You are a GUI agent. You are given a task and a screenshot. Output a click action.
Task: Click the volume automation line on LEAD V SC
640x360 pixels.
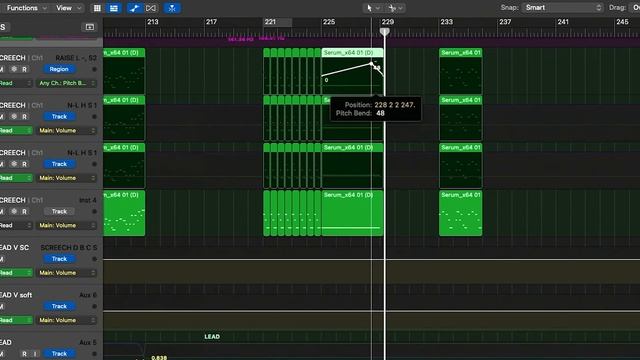[x=371, y=260]
